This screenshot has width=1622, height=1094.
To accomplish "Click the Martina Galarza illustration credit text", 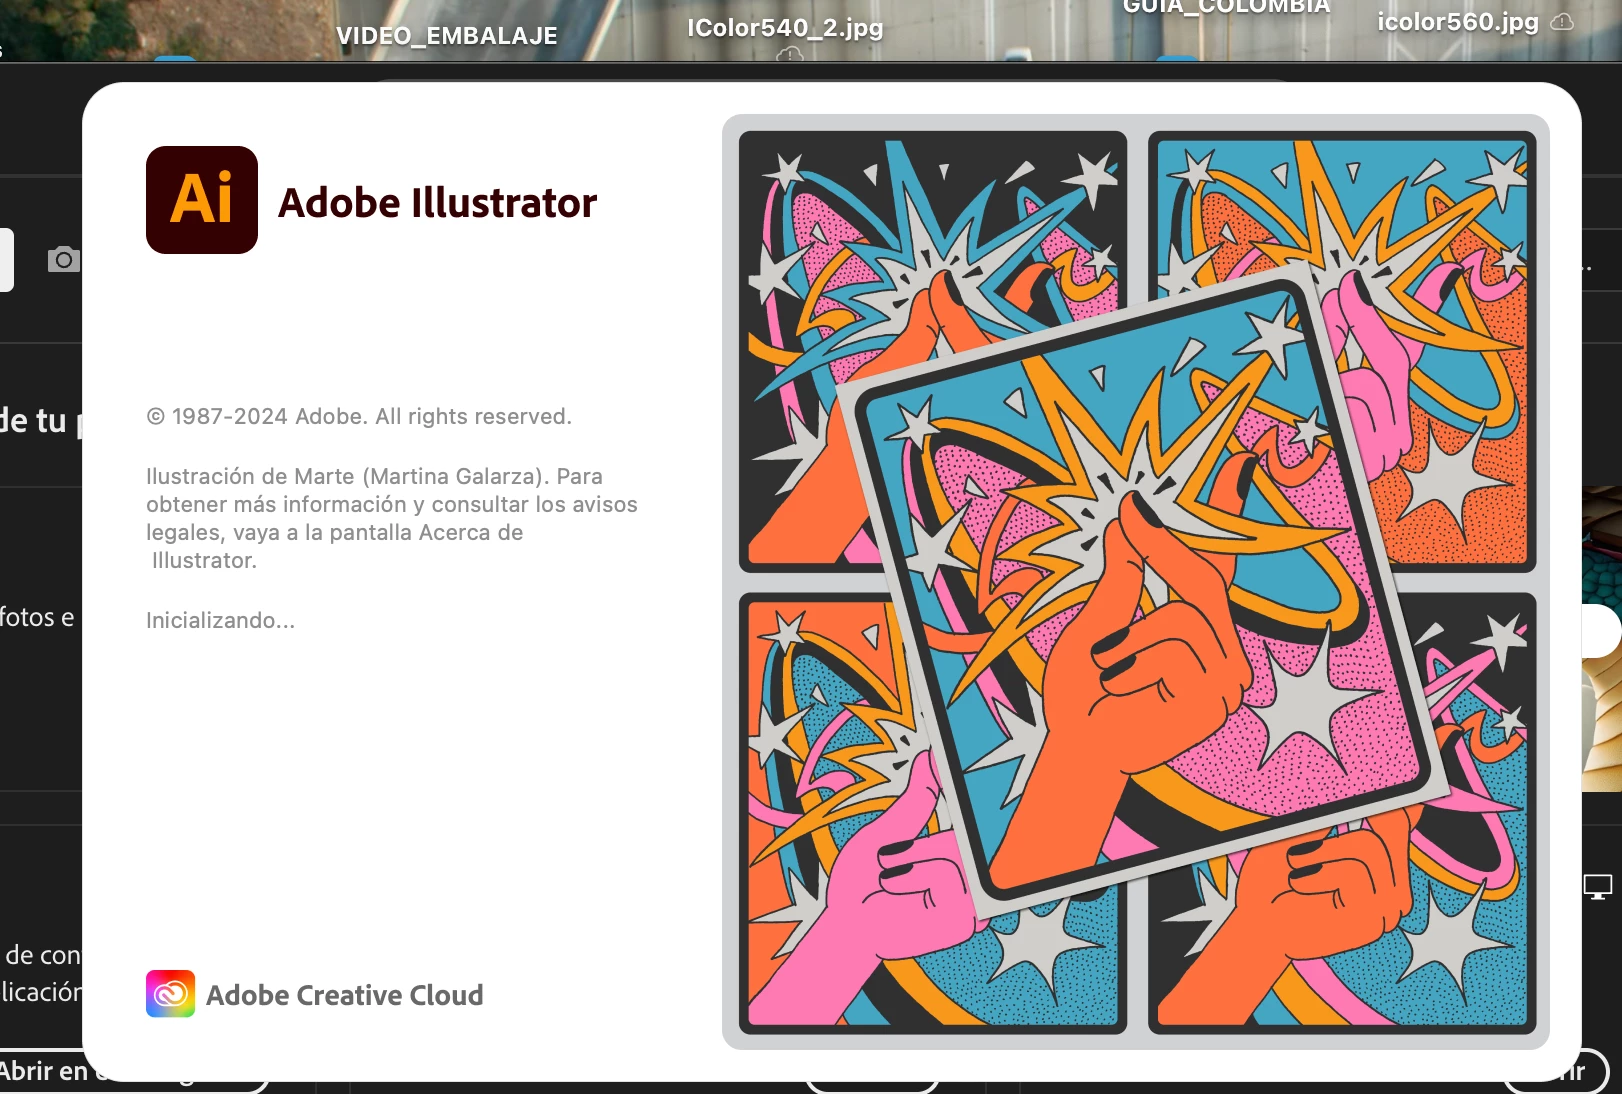I will coord(392,518).
